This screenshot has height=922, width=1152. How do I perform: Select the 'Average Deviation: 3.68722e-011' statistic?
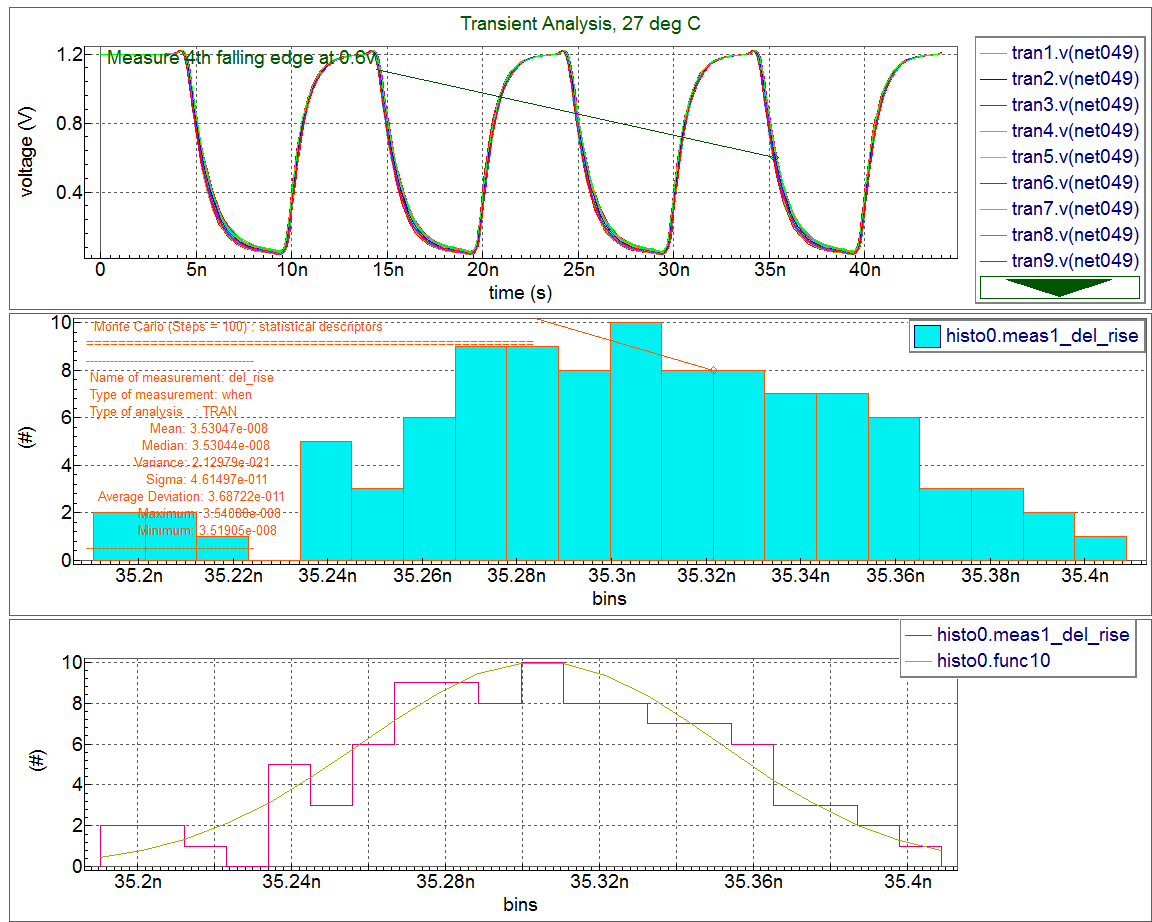(191, 497)
